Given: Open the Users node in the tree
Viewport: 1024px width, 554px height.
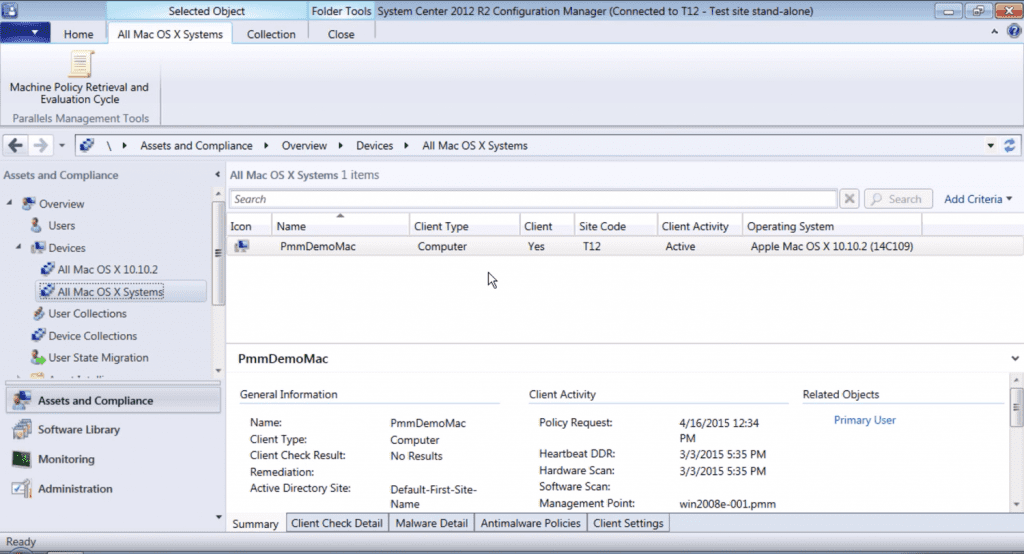Looking at the screenshot, I should 61,225.
